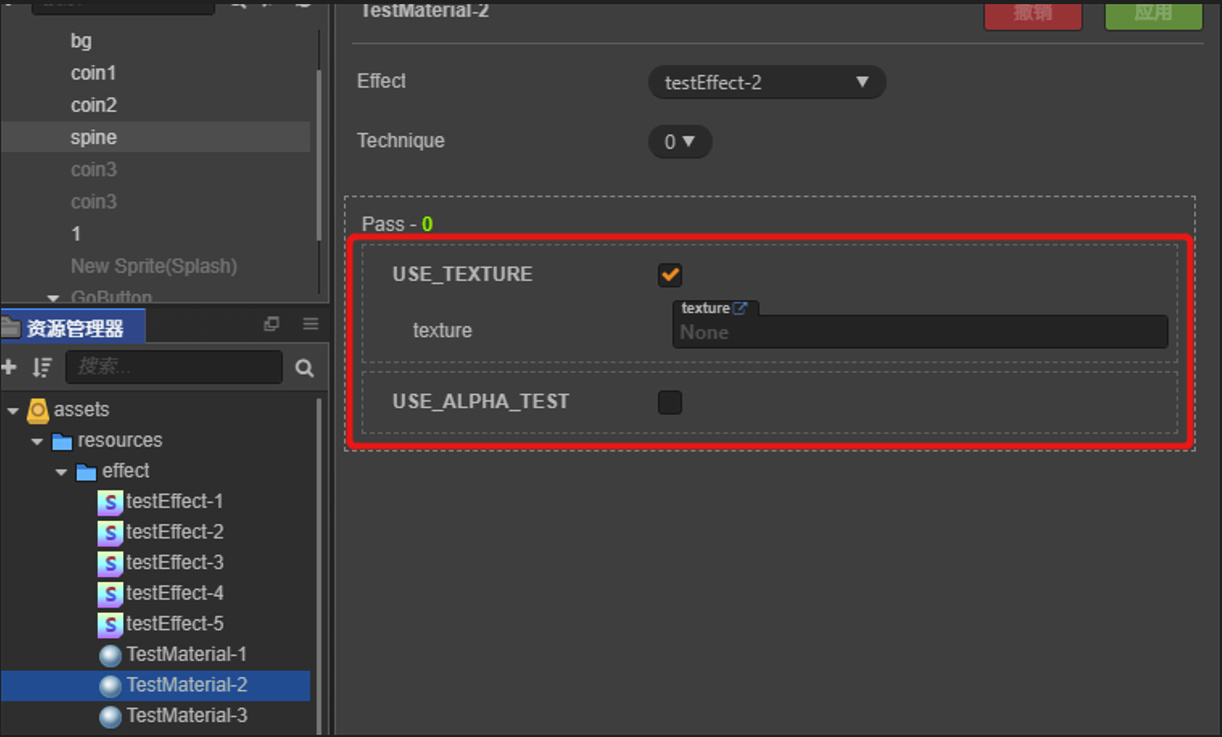
Task: Click the green 应用 apply button
Action: point(1153,15)
